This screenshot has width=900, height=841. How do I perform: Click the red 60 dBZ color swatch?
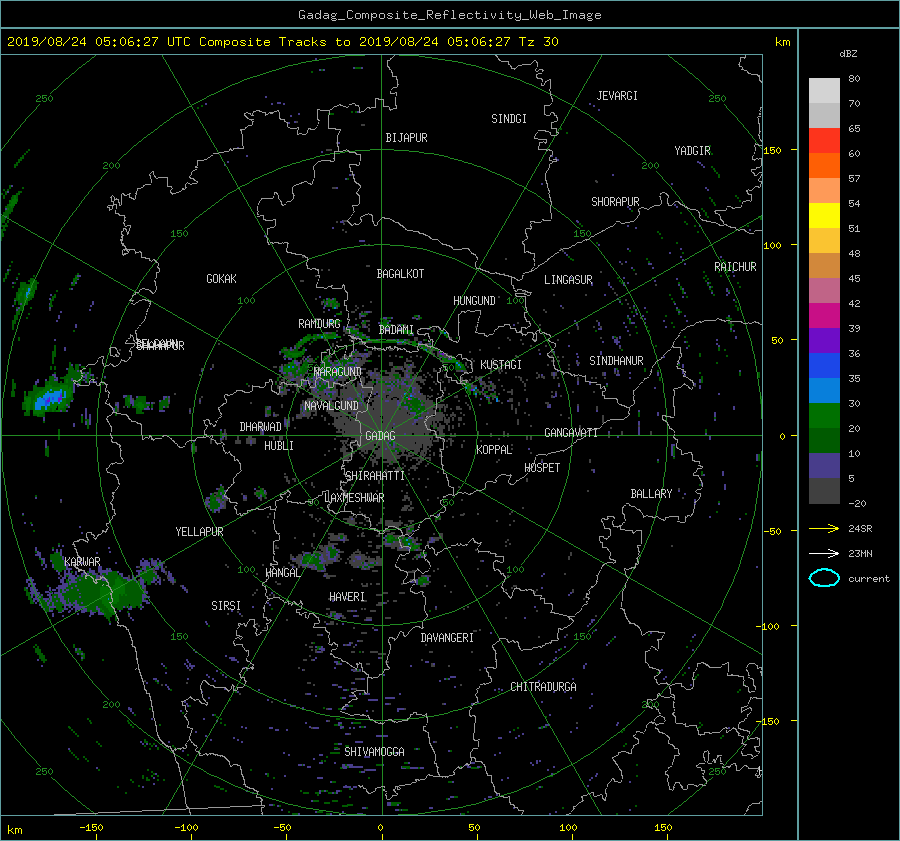pos(824,140)
